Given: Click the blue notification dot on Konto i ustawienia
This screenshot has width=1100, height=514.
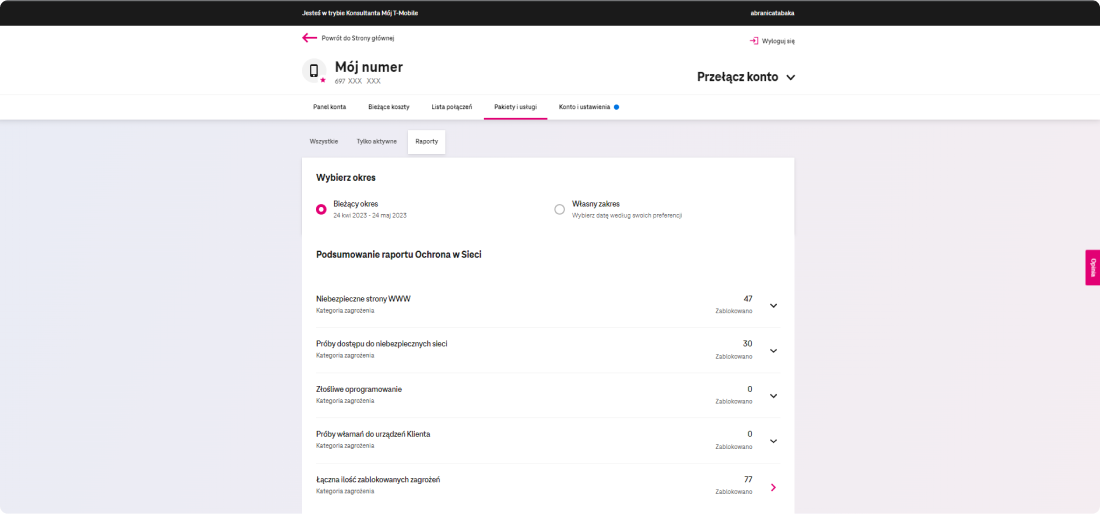Looking at the screenshot, I should (617, 106).
